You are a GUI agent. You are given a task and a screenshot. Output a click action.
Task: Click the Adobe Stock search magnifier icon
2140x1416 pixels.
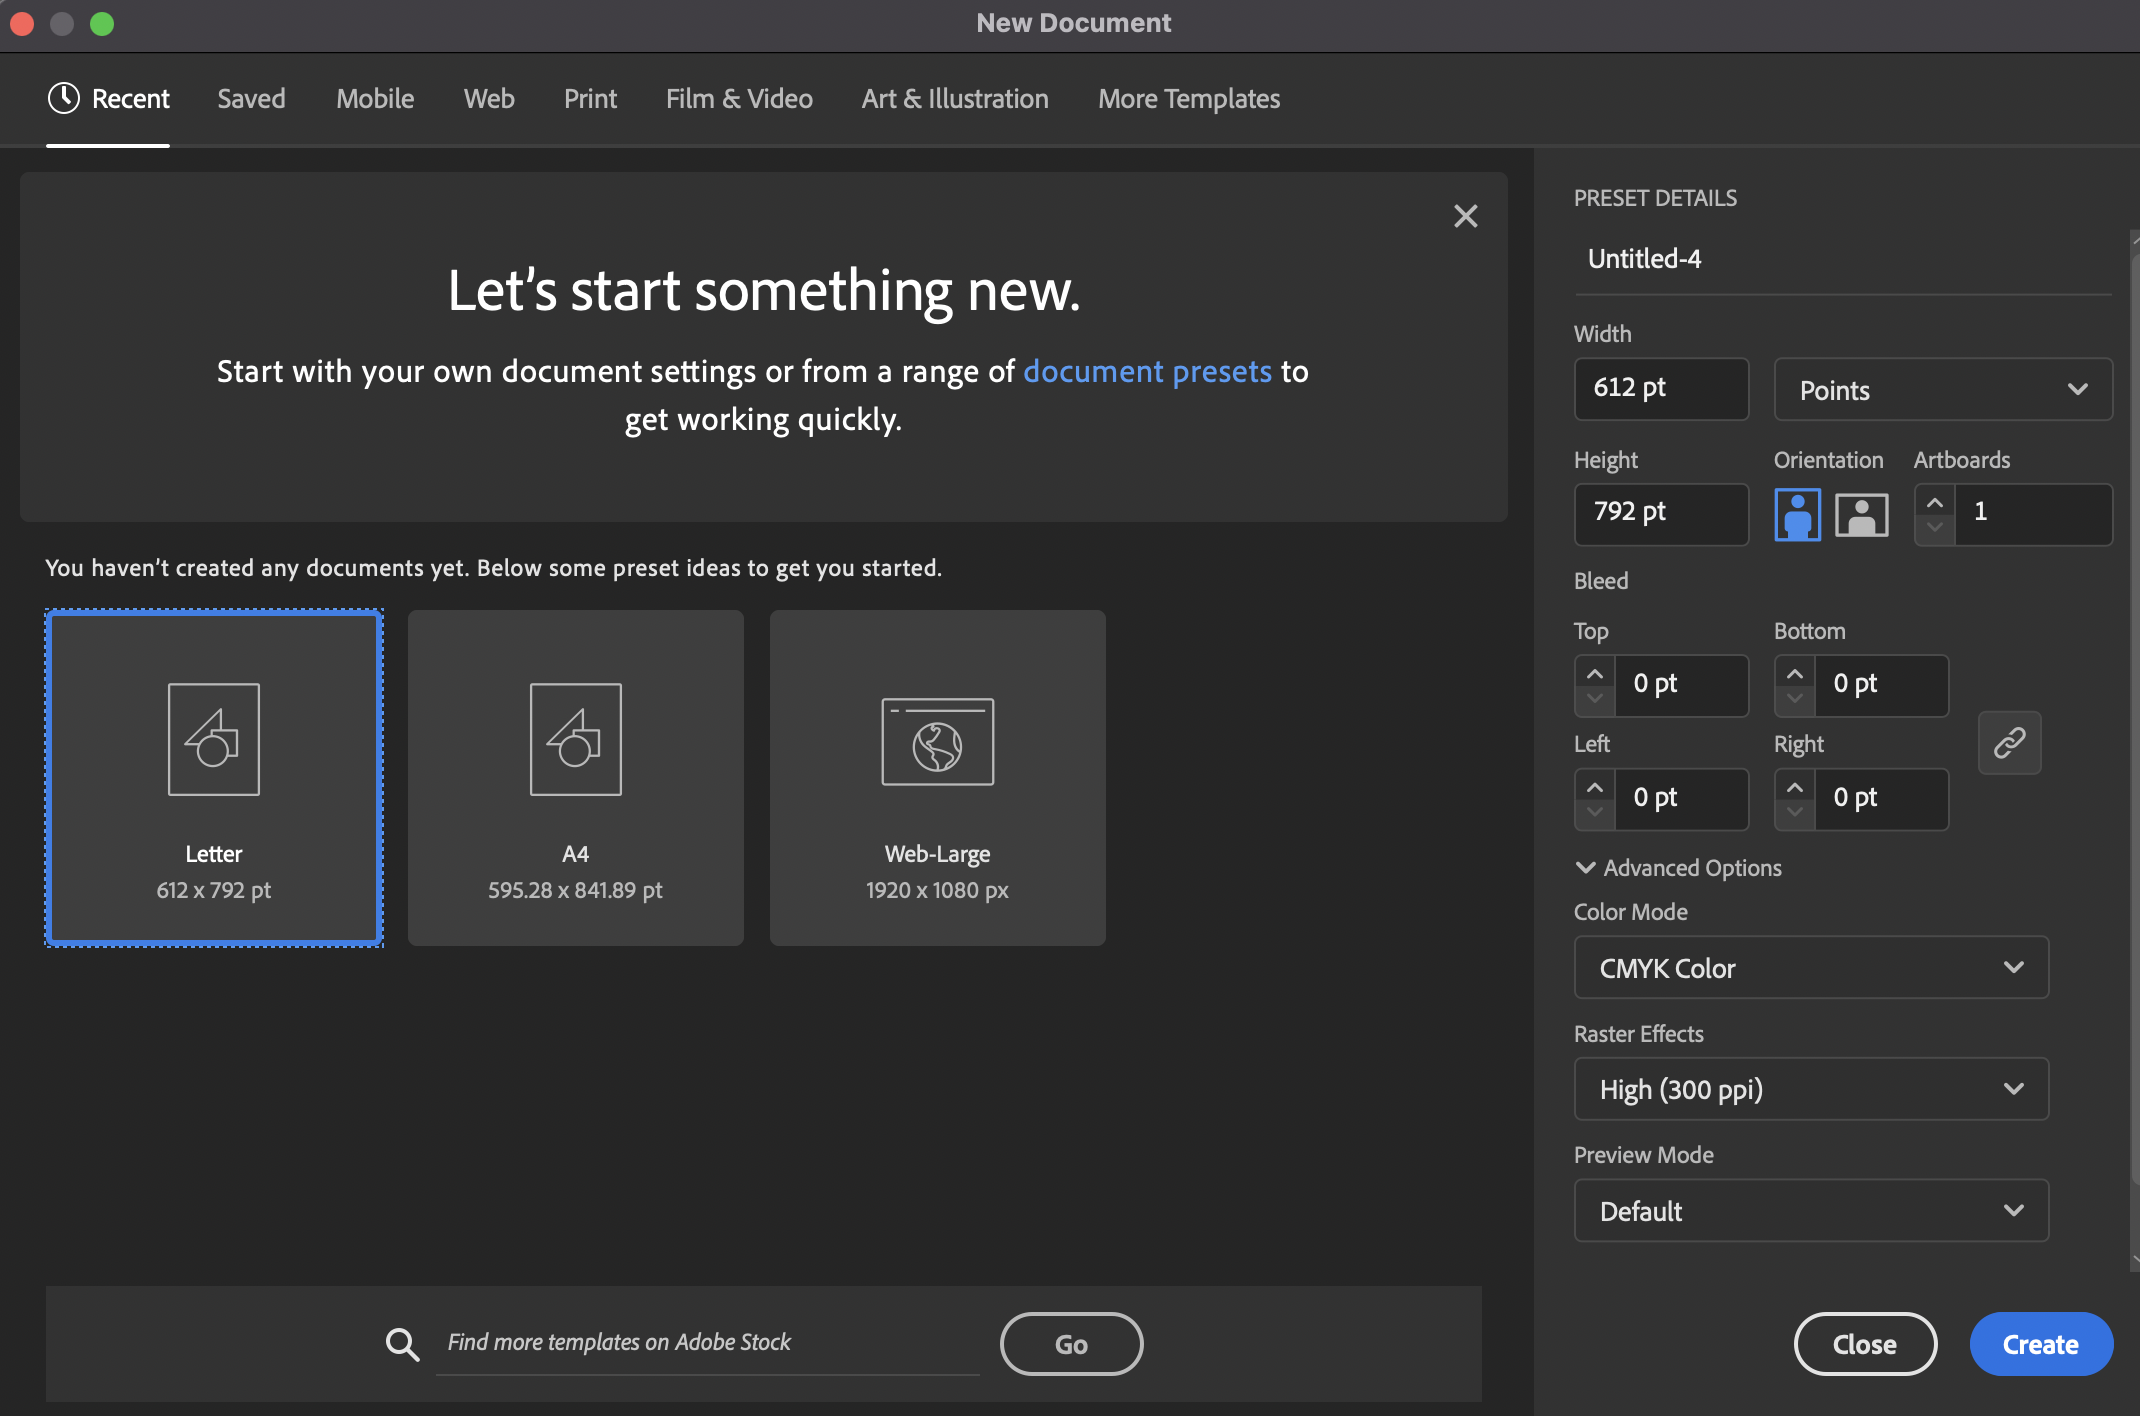point(402,1344)
